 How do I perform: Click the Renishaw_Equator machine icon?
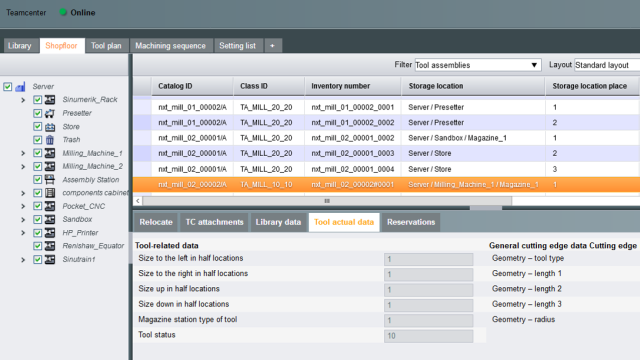point(50,246)
